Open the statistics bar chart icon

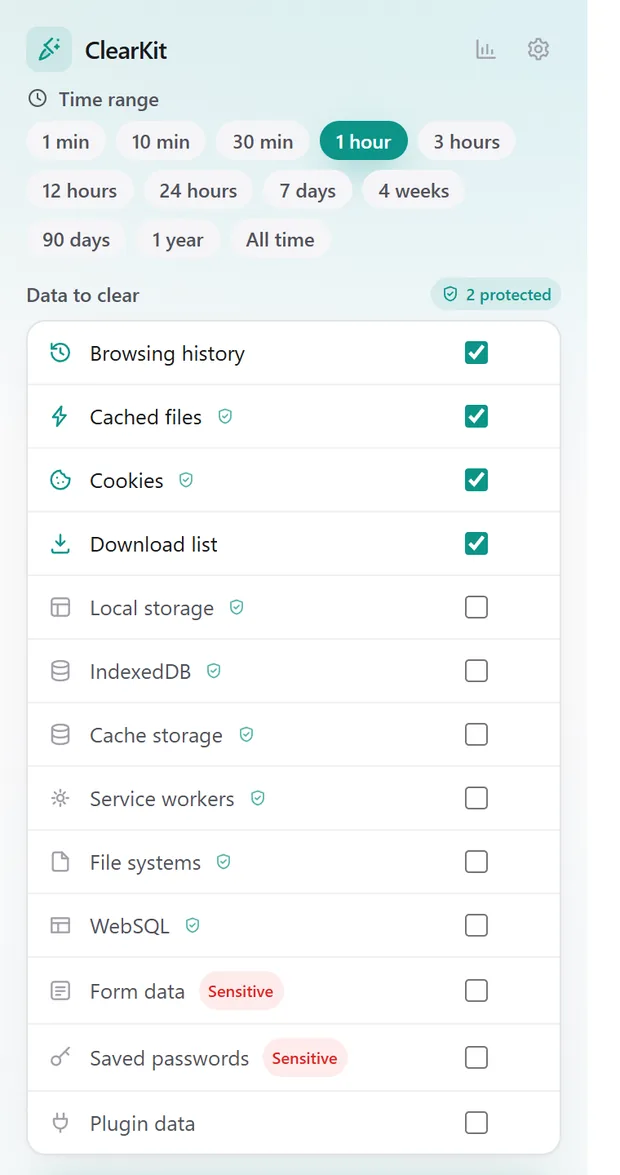486,49
